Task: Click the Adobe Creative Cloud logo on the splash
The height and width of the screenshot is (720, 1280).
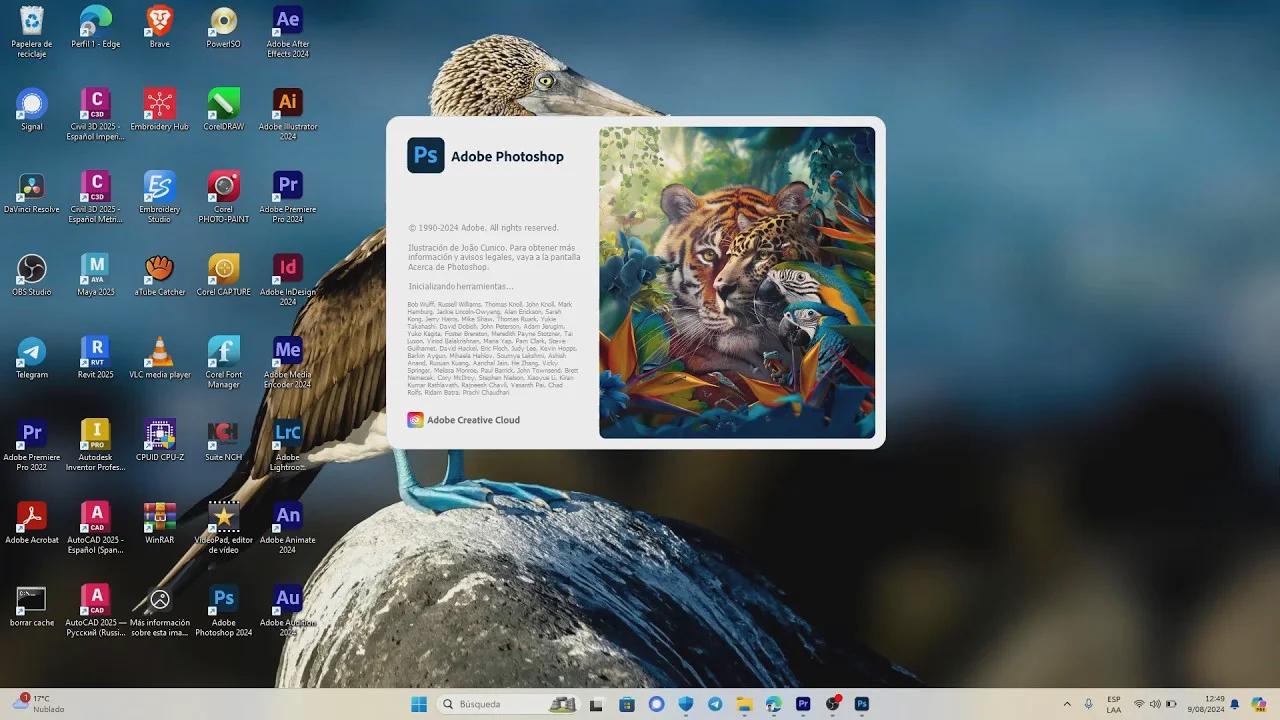Action: (416, 420)
